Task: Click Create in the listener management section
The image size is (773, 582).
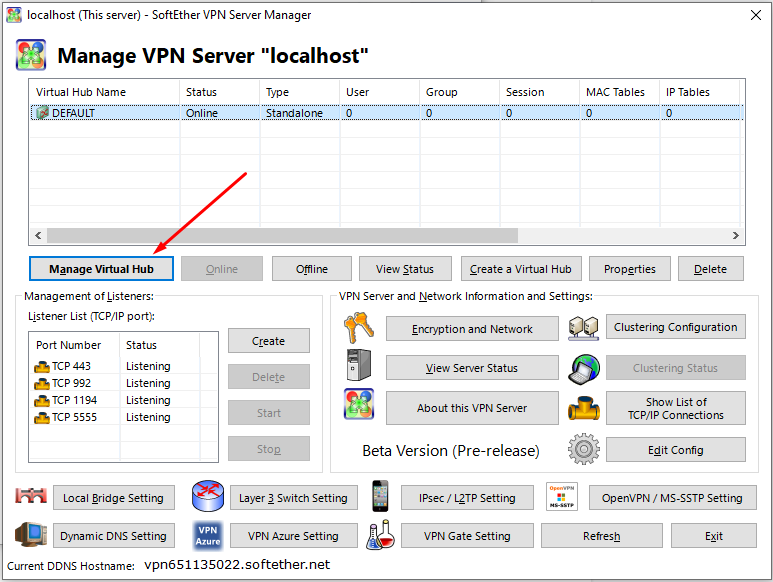Action: pyautogui.click(x=269, y=341)
